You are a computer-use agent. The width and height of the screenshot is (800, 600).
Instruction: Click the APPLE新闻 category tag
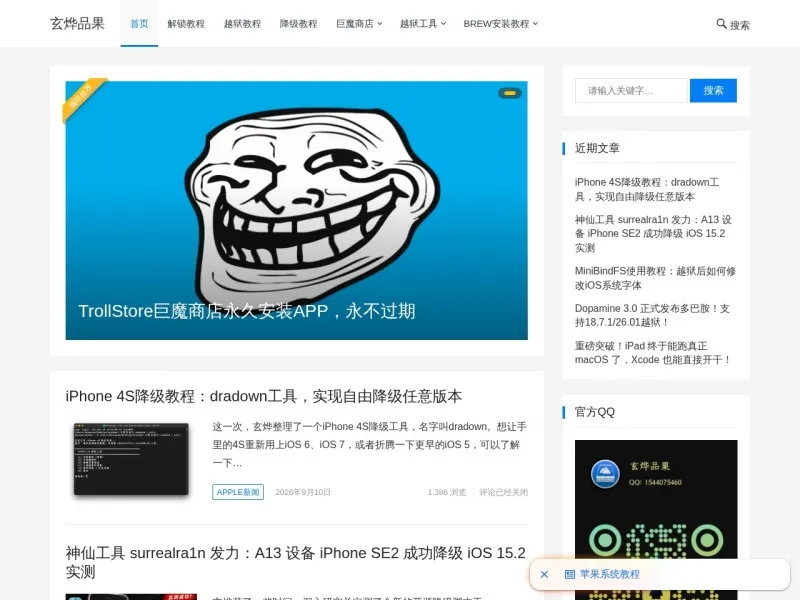[238, 492]
